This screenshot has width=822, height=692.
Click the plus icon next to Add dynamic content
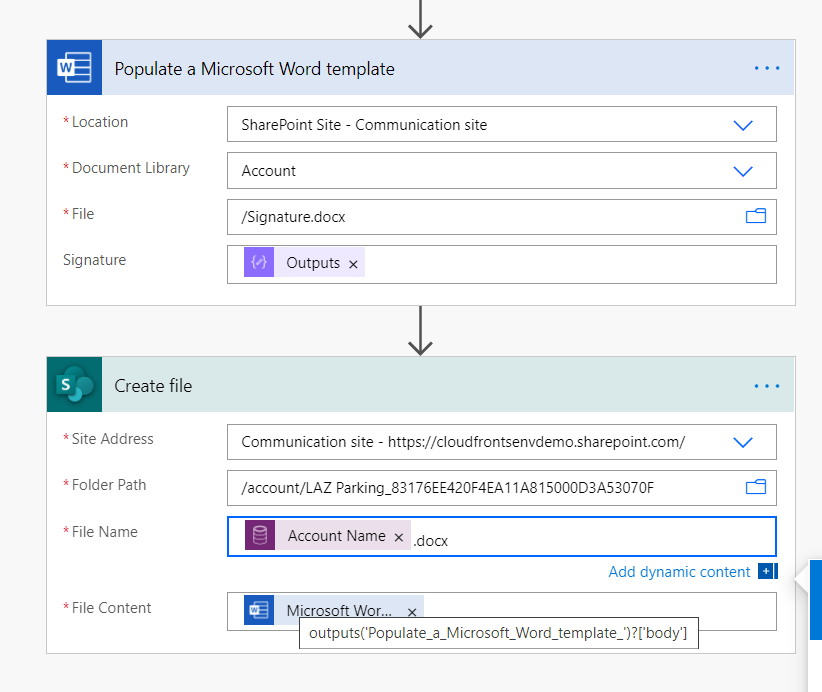coord(767,571)
